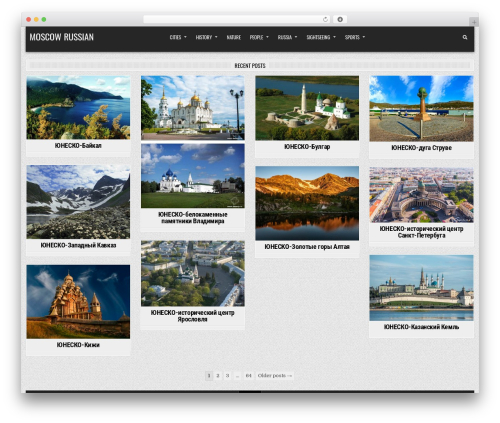500x423 pixels.
Task: Open the ЮНЕСКО-Казанский Кремль post title
Action: 421,327
